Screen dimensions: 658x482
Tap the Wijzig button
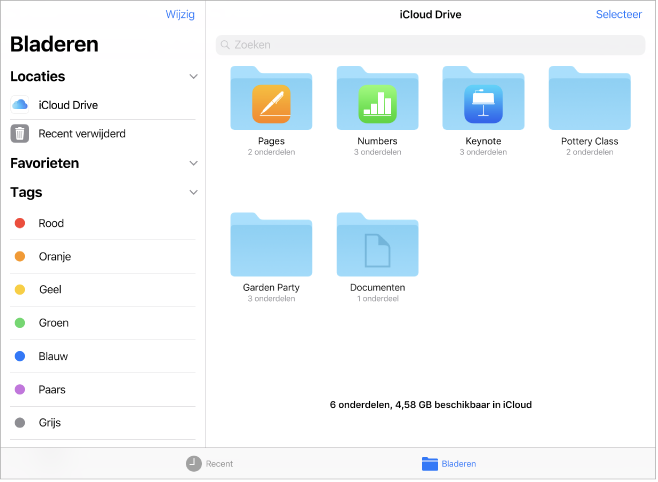[x=180, y=15]
